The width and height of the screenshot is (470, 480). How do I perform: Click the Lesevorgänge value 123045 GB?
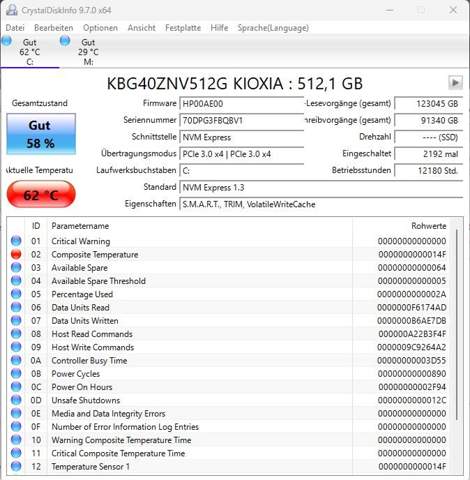(x=429, y=104)
